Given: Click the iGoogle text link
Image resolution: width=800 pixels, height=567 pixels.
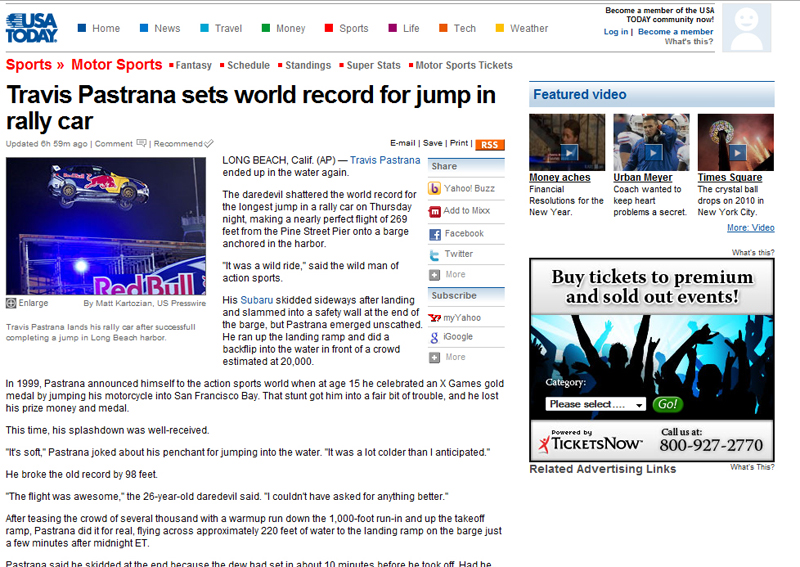Looking at the screenshot, I should [458, 337].
